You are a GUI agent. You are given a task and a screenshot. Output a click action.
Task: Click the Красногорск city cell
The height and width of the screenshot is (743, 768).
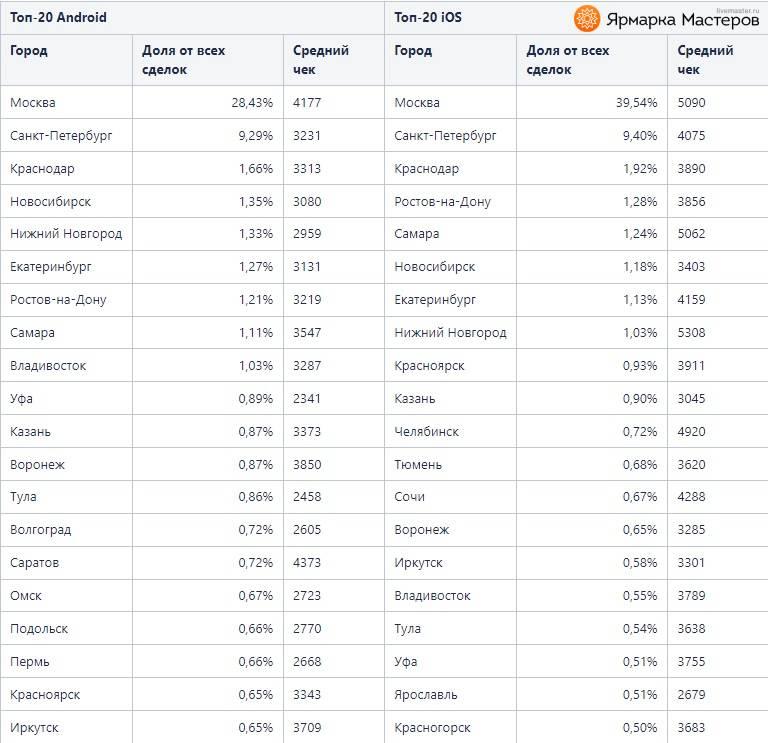433,728
